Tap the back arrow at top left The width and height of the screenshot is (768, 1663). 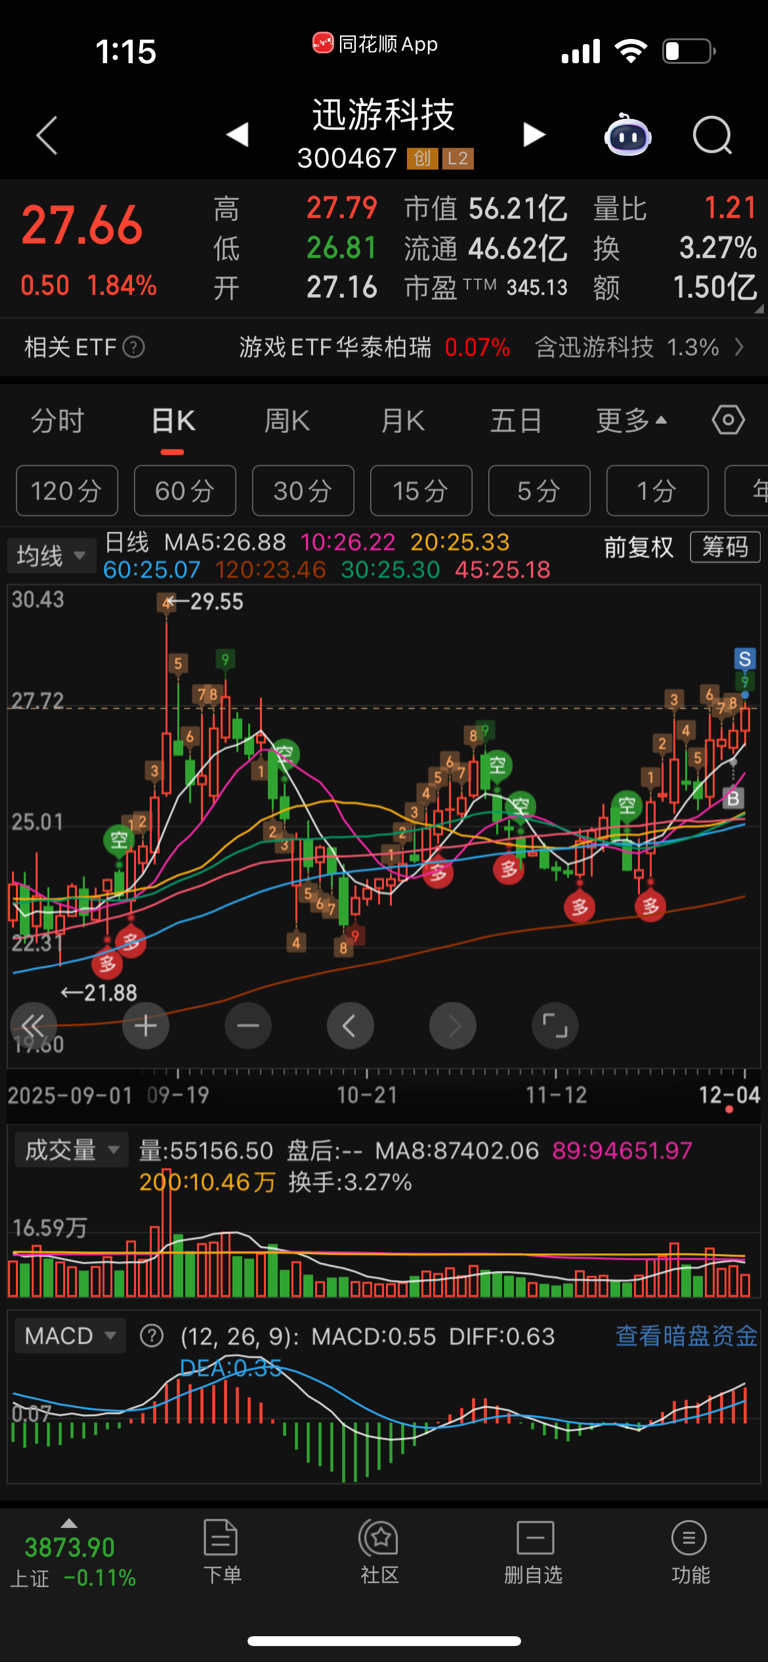(46, 135)
